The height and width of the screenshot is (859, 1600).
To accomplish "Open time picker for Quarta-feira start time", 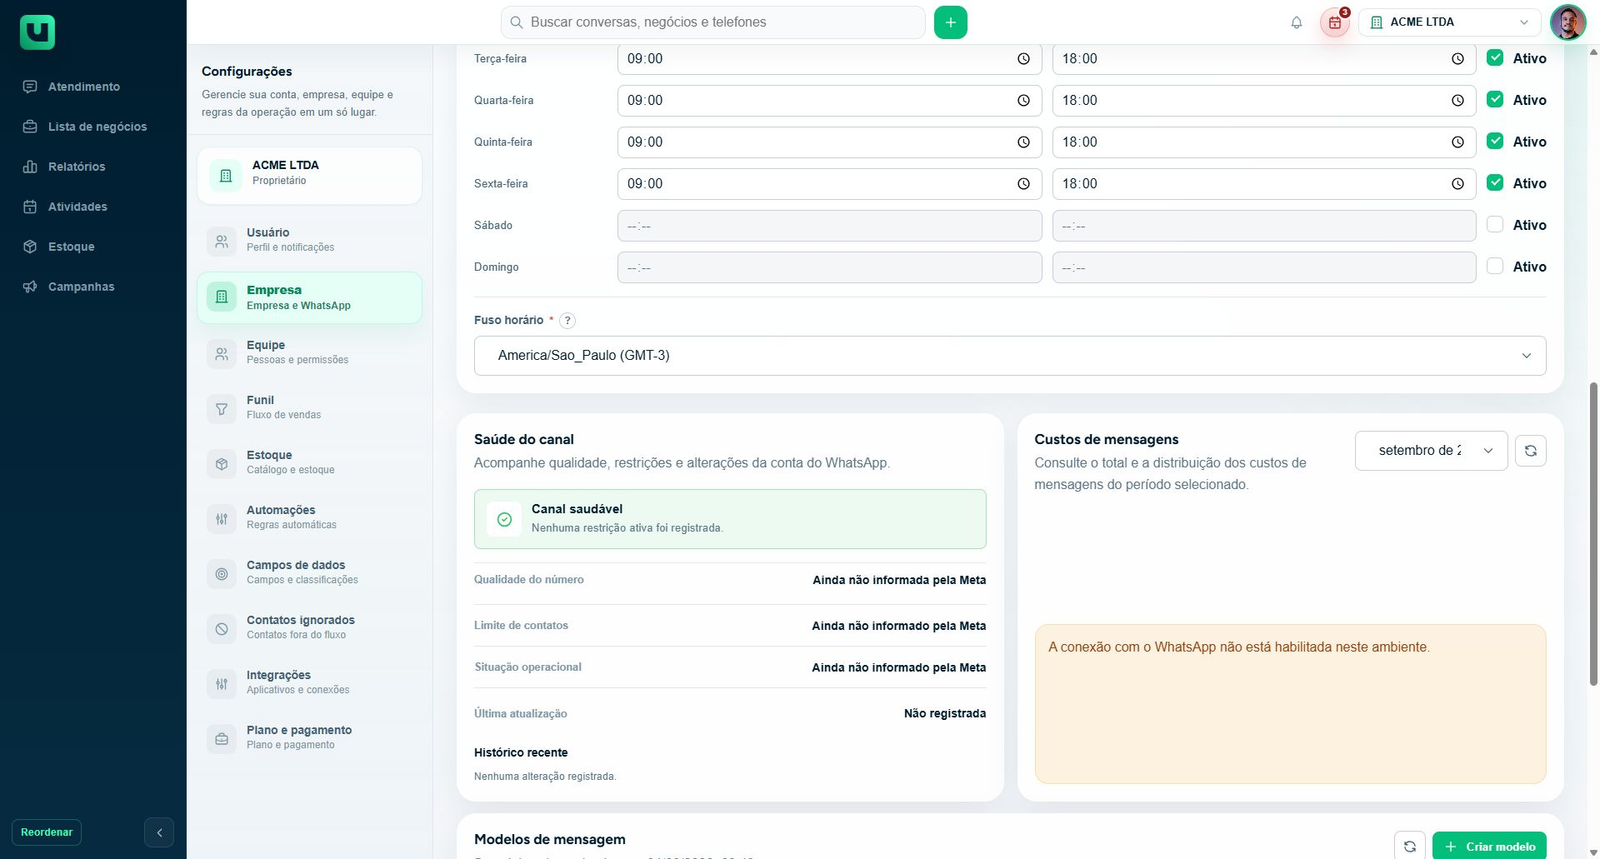I will tap(1023, 101).
